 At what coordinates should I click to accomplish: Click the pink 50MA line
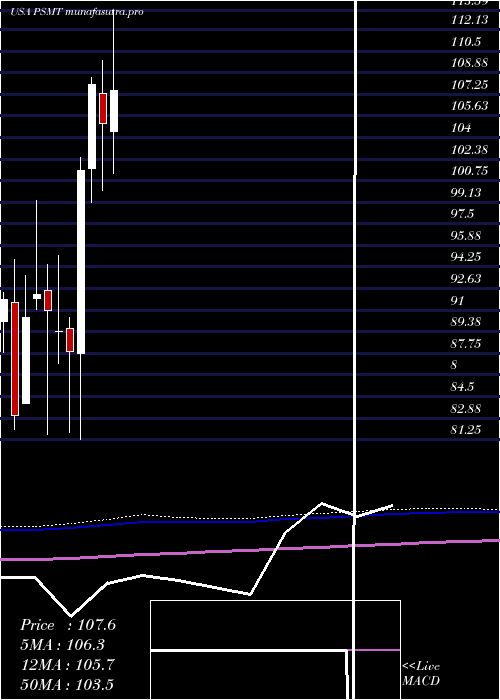click(x=250, y=550)
